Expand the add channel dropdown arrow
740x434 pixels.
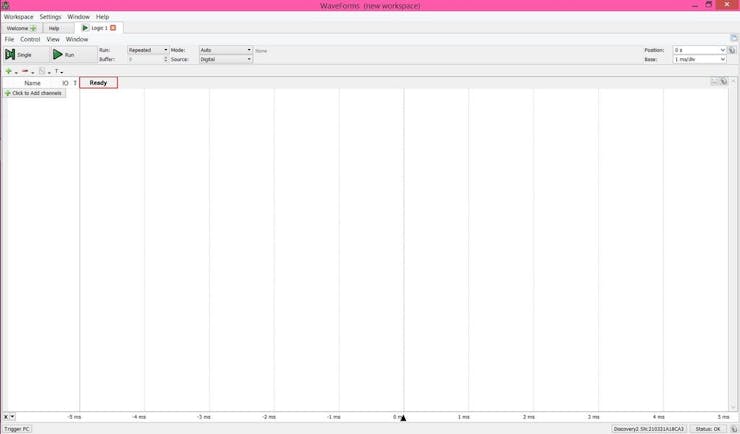[x=16, y=73]
